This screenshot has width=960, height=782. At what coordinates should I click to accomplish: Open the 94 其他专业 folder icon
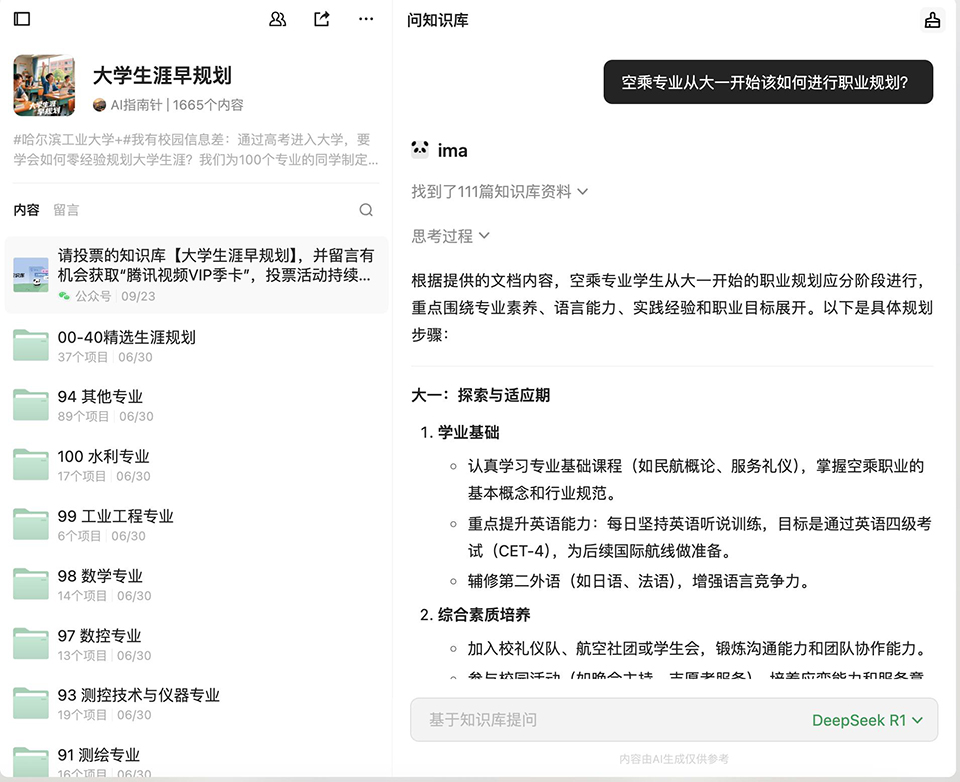point(31,405)
